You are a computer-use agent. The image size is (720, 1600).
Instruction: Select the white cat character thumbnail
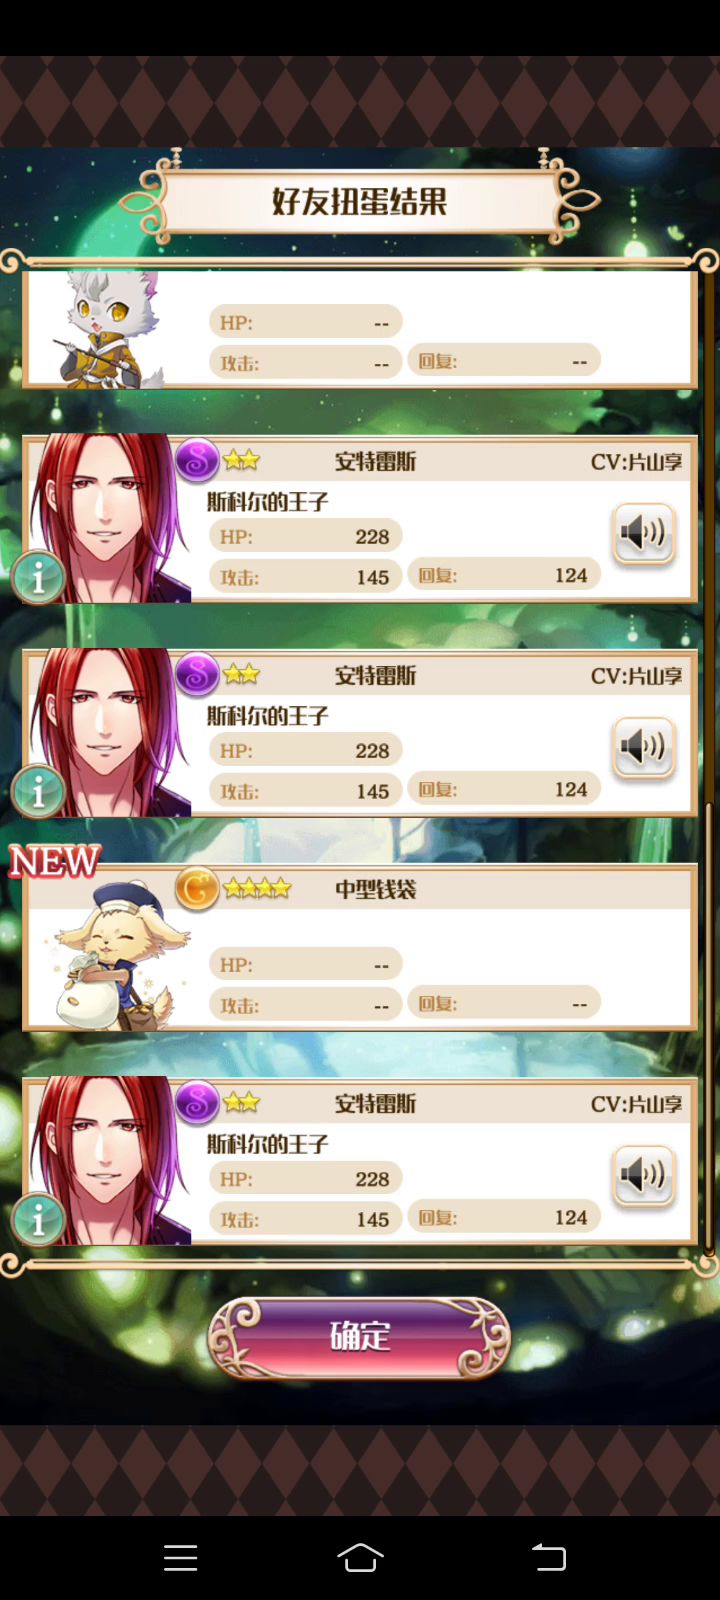[110, 330]
